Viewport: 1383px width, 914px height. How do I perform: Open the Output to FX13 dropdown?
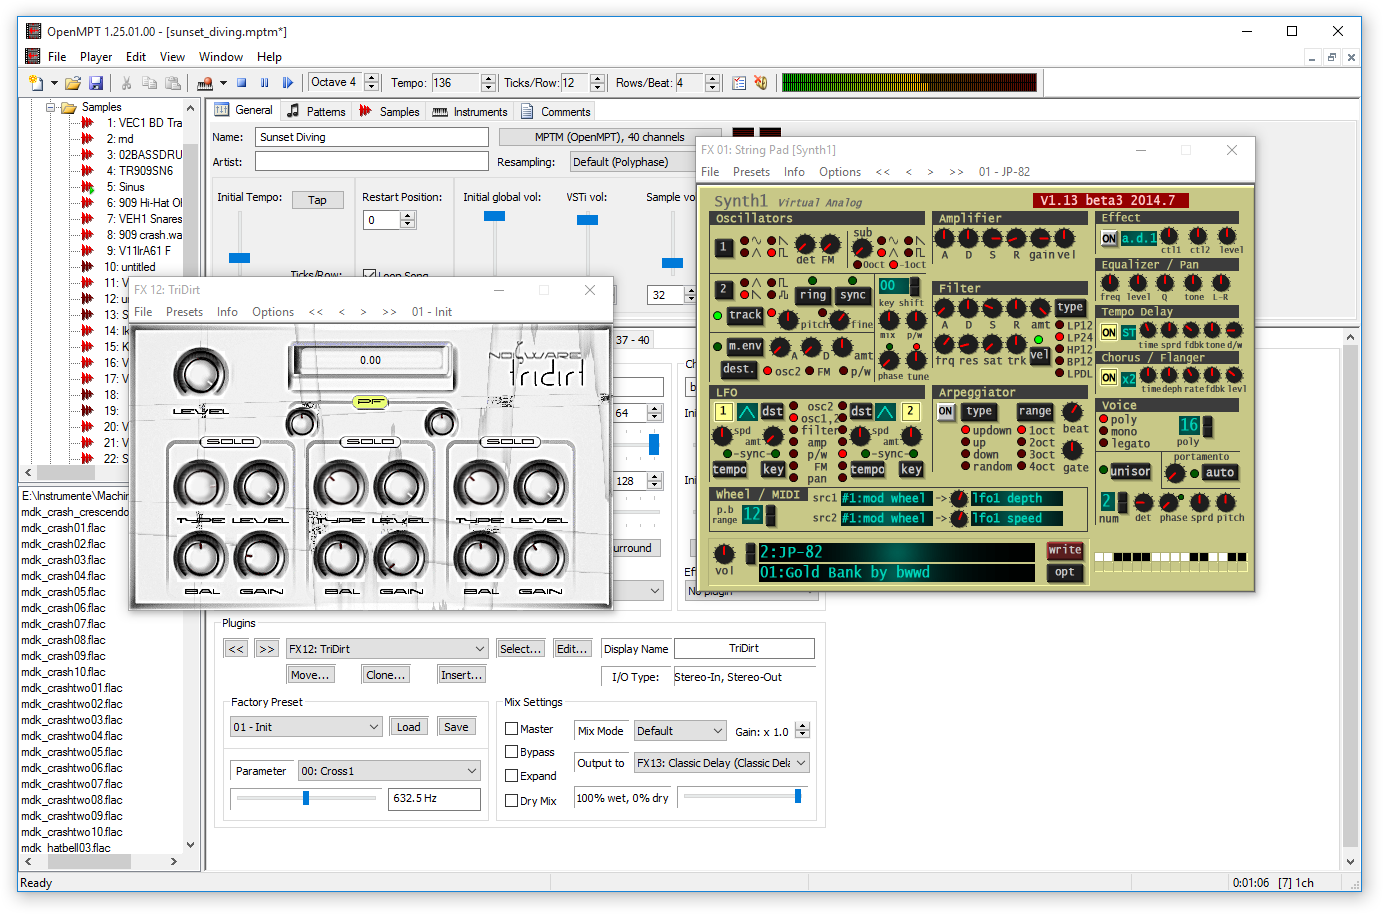721,763
